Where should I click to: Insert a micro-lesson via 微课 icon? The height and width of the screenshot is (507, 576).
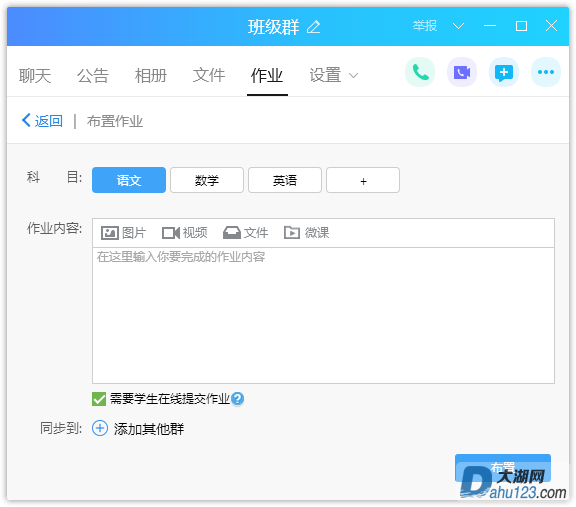(292, 233)
